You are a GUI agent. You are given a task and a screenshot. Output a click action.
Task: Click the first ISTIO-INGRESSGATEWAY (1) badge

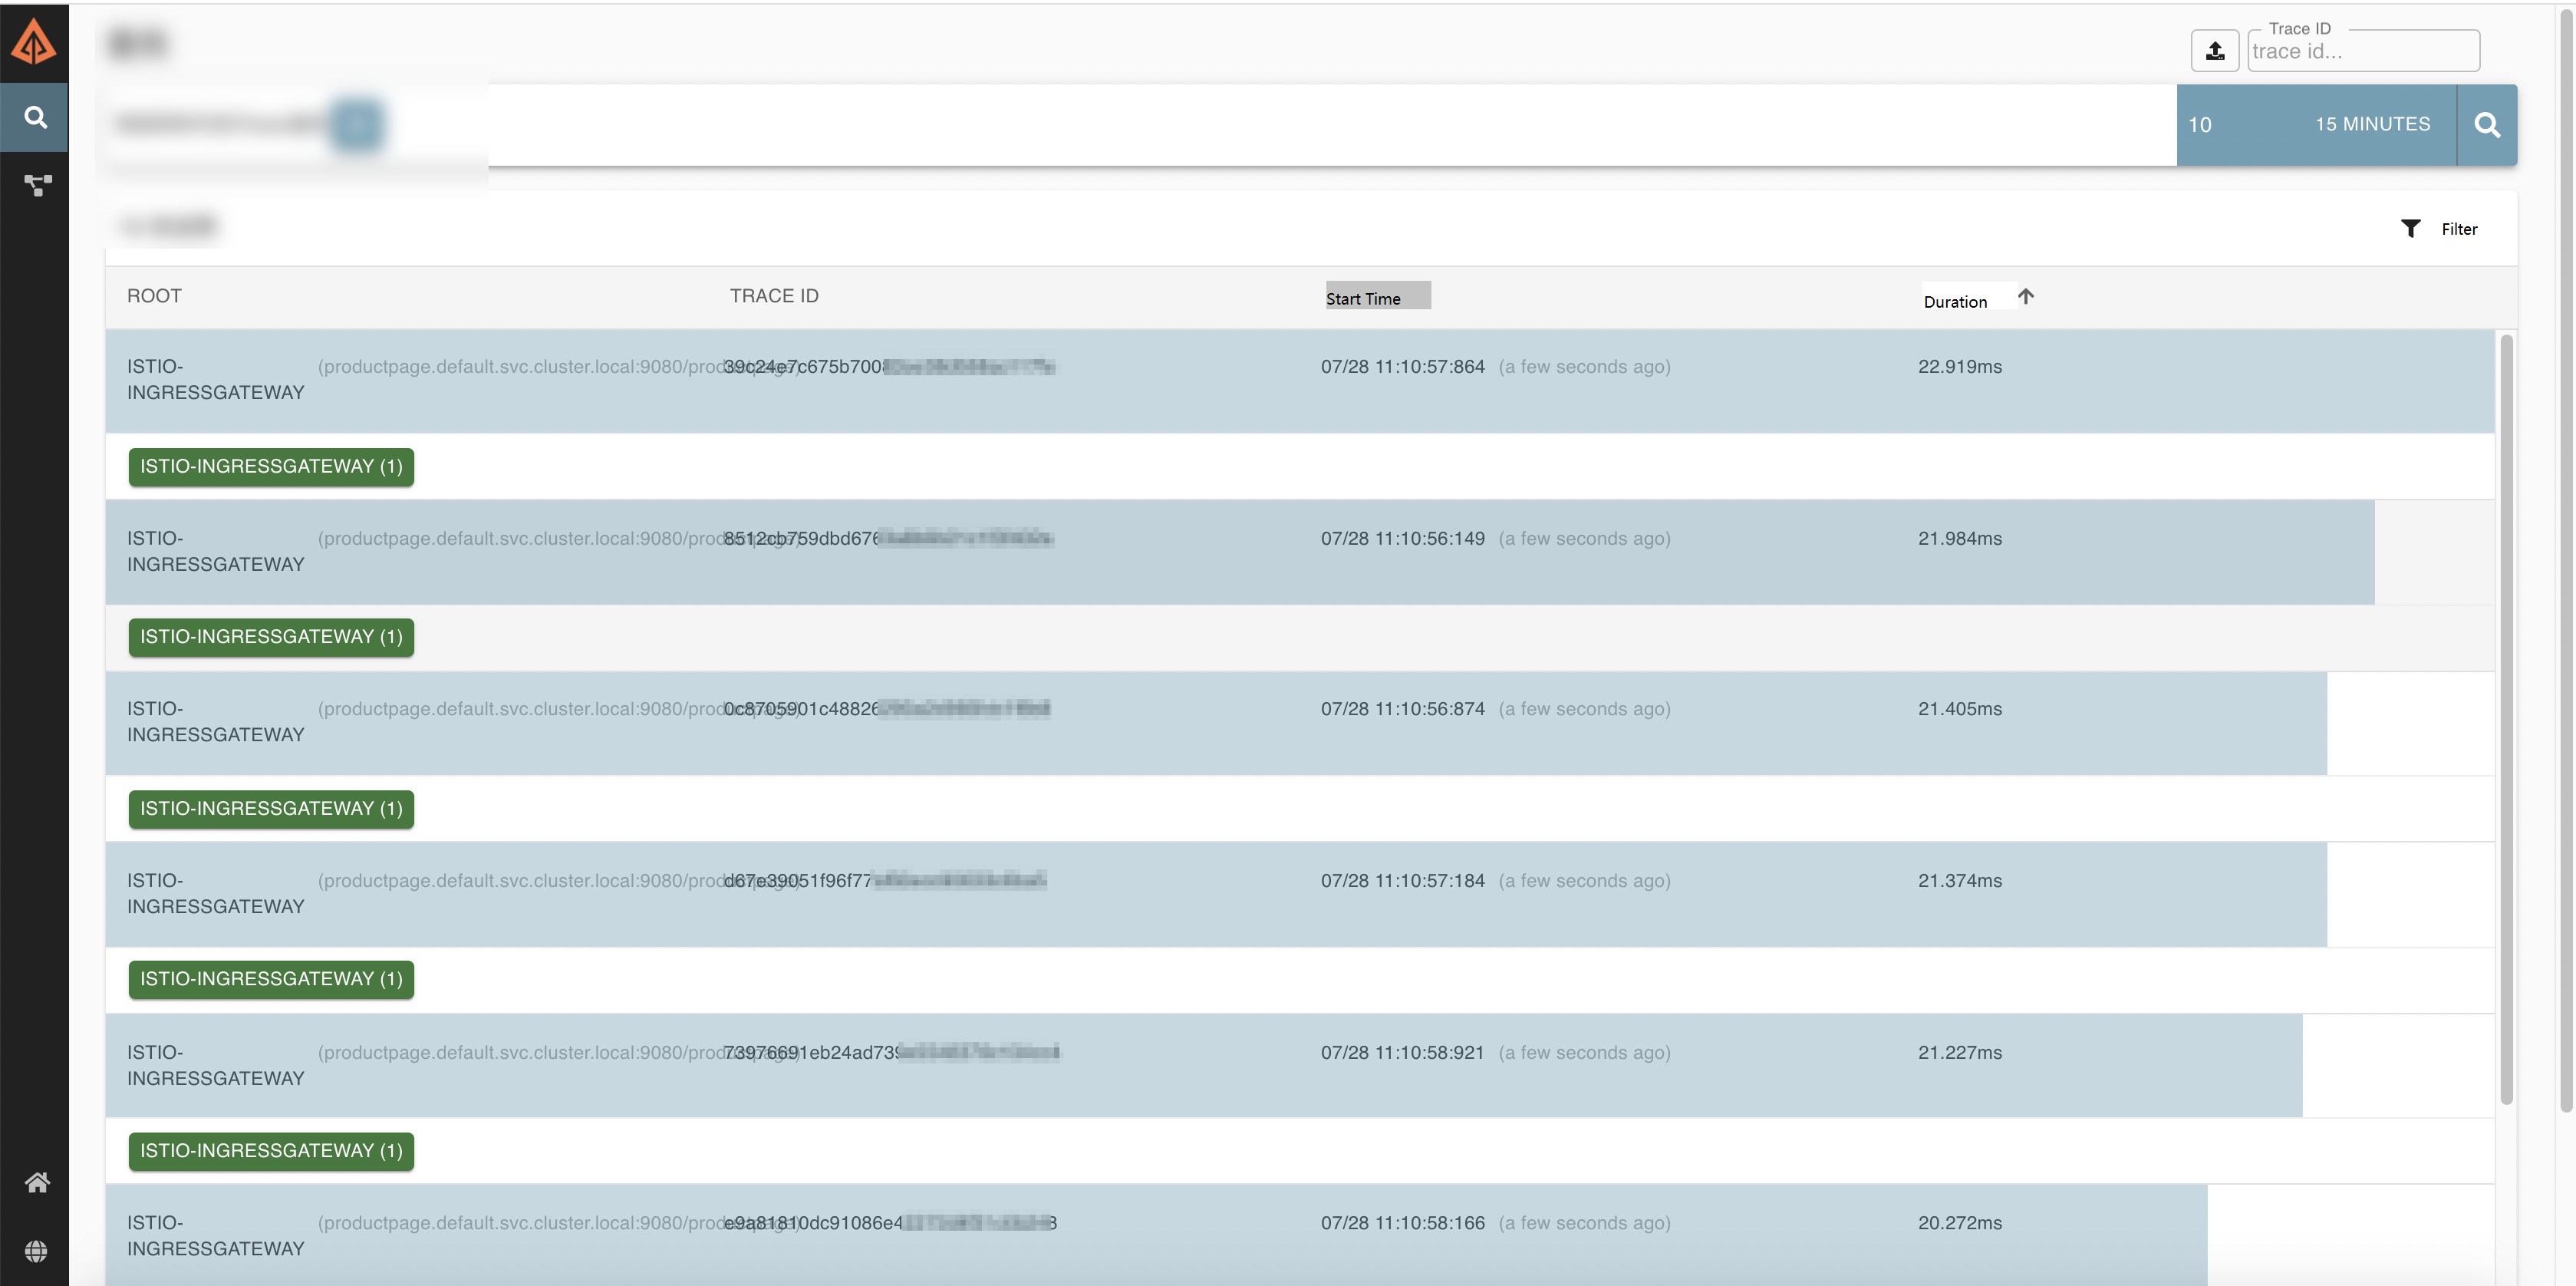[271, 467]
